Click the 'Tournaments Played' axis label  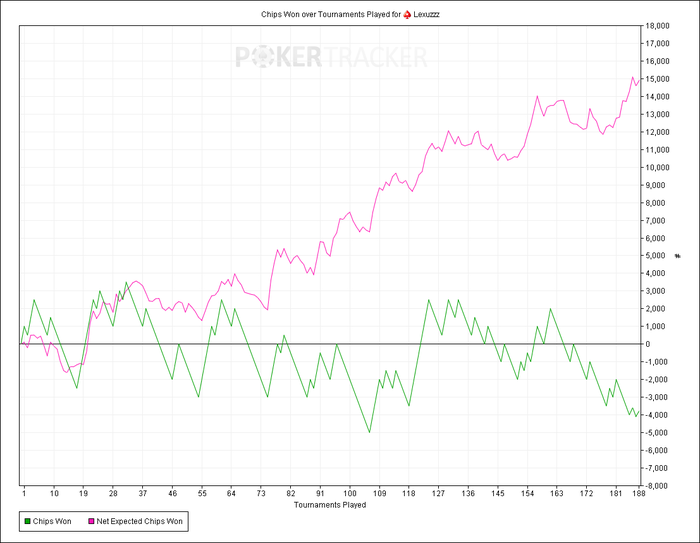330,505
